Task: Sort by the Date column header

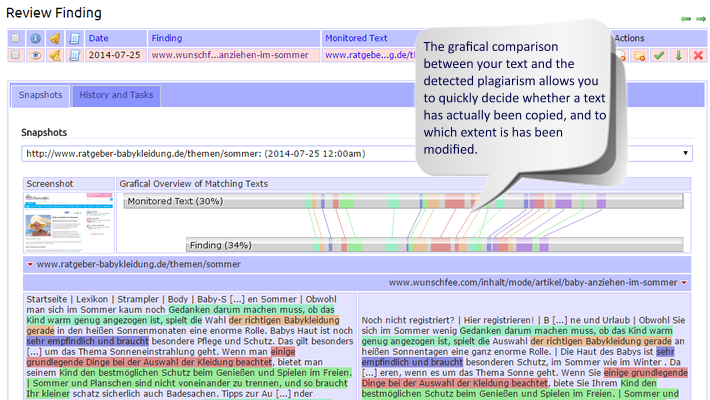Action: [98, 39]
